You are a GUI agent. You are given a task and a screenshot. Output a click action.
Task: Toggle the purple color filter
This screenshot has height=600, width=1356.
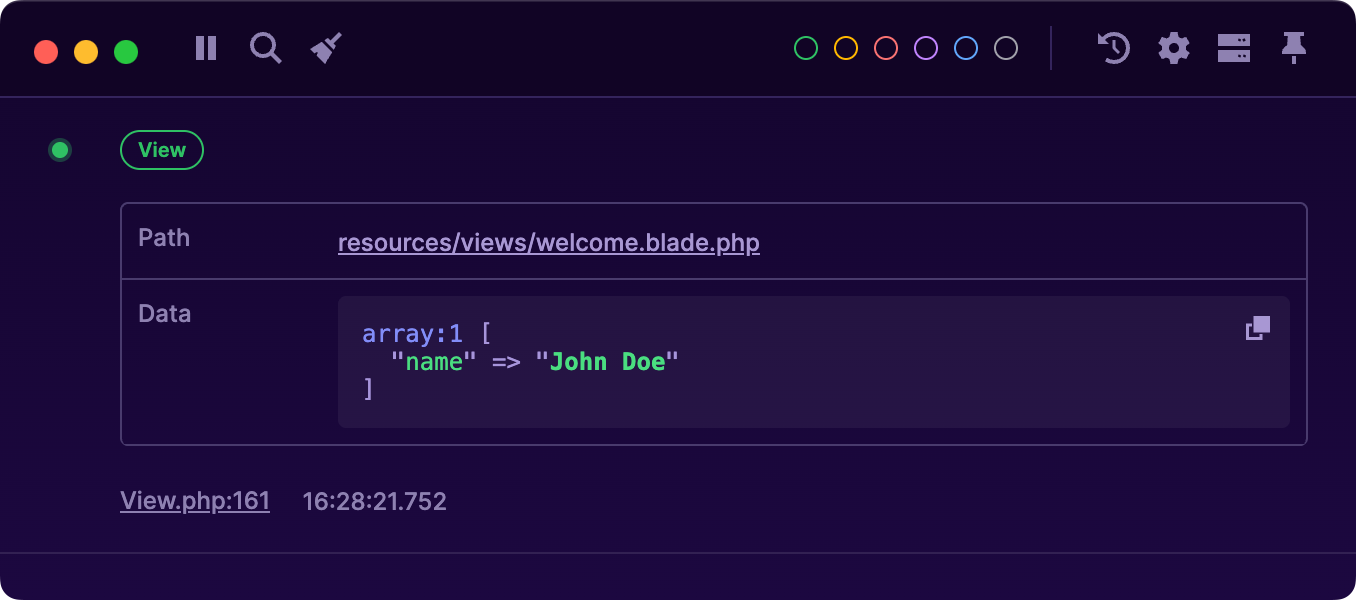925,47
